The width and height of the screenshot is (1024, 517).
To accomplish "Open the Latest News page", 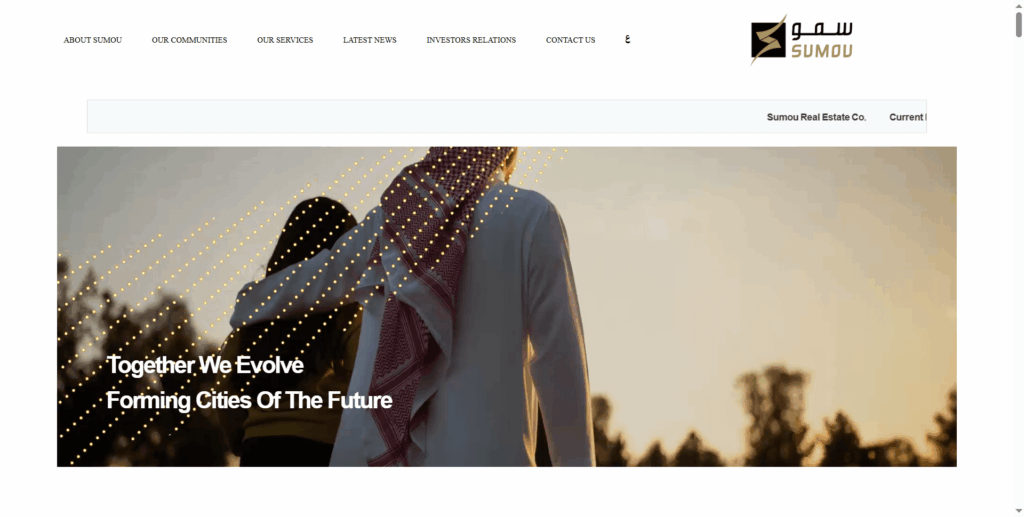I will (x=370, y=40).
